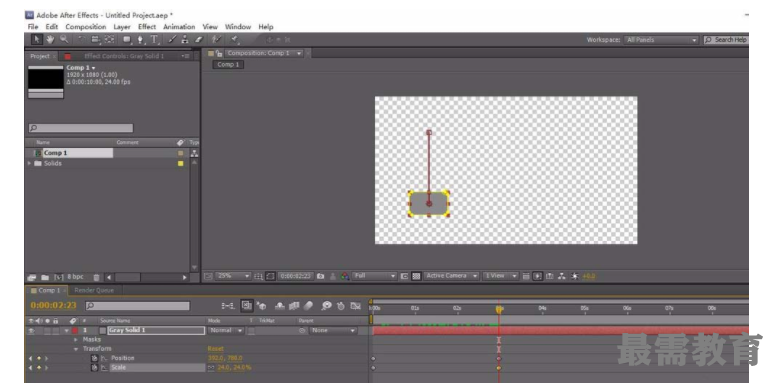Select the Pen tool
Viewport: 769px width, 389px height.
(x=140, y=39)
